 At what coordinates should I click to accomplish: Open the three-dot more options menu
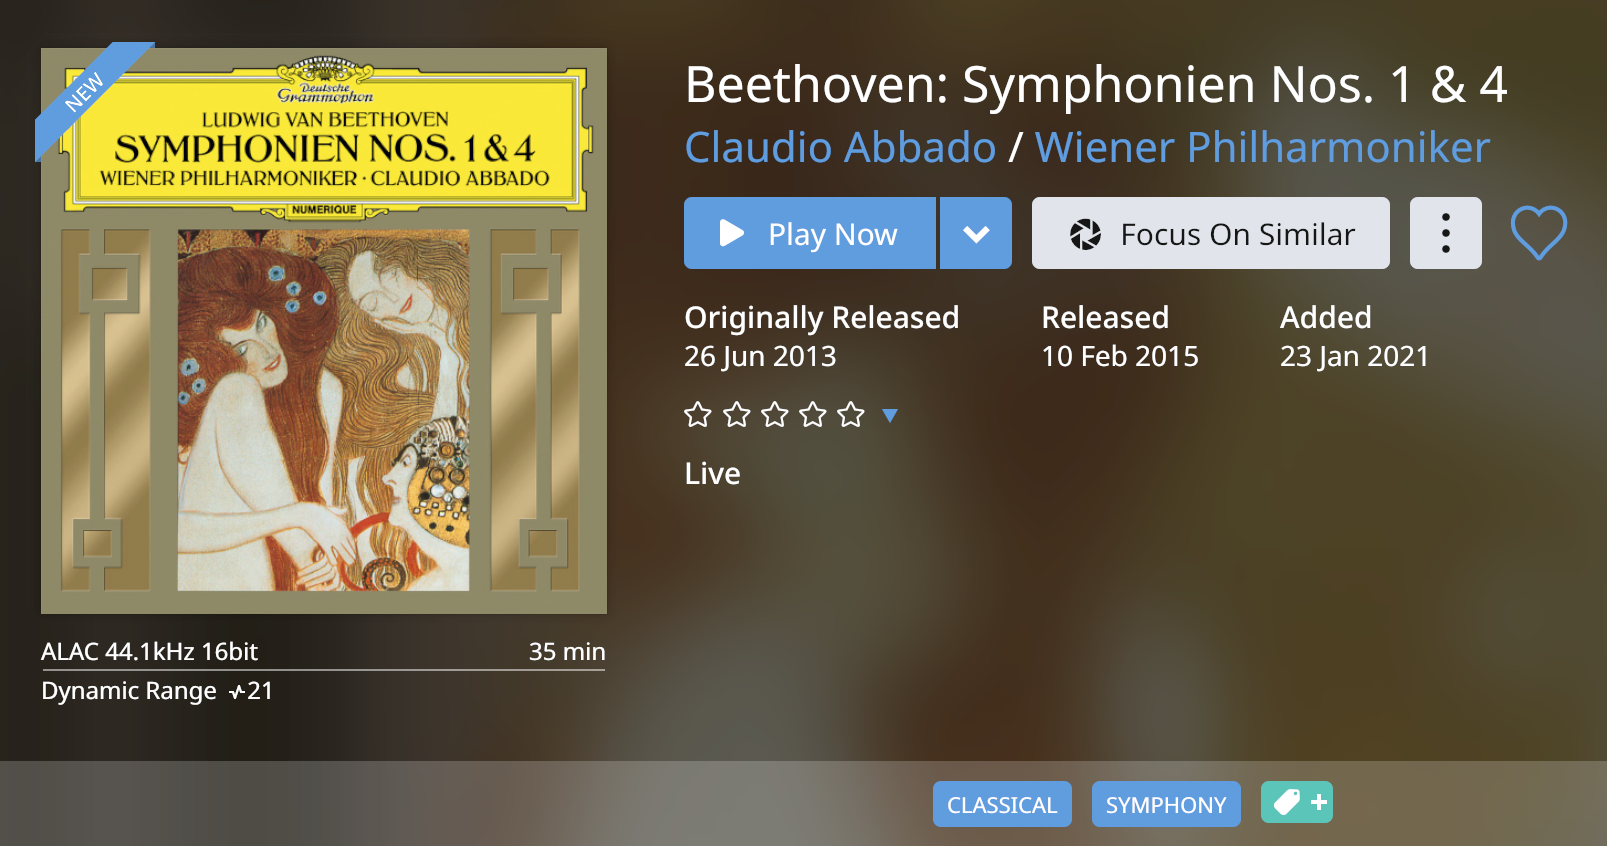pyautogui.click(x=1445, y=234)
